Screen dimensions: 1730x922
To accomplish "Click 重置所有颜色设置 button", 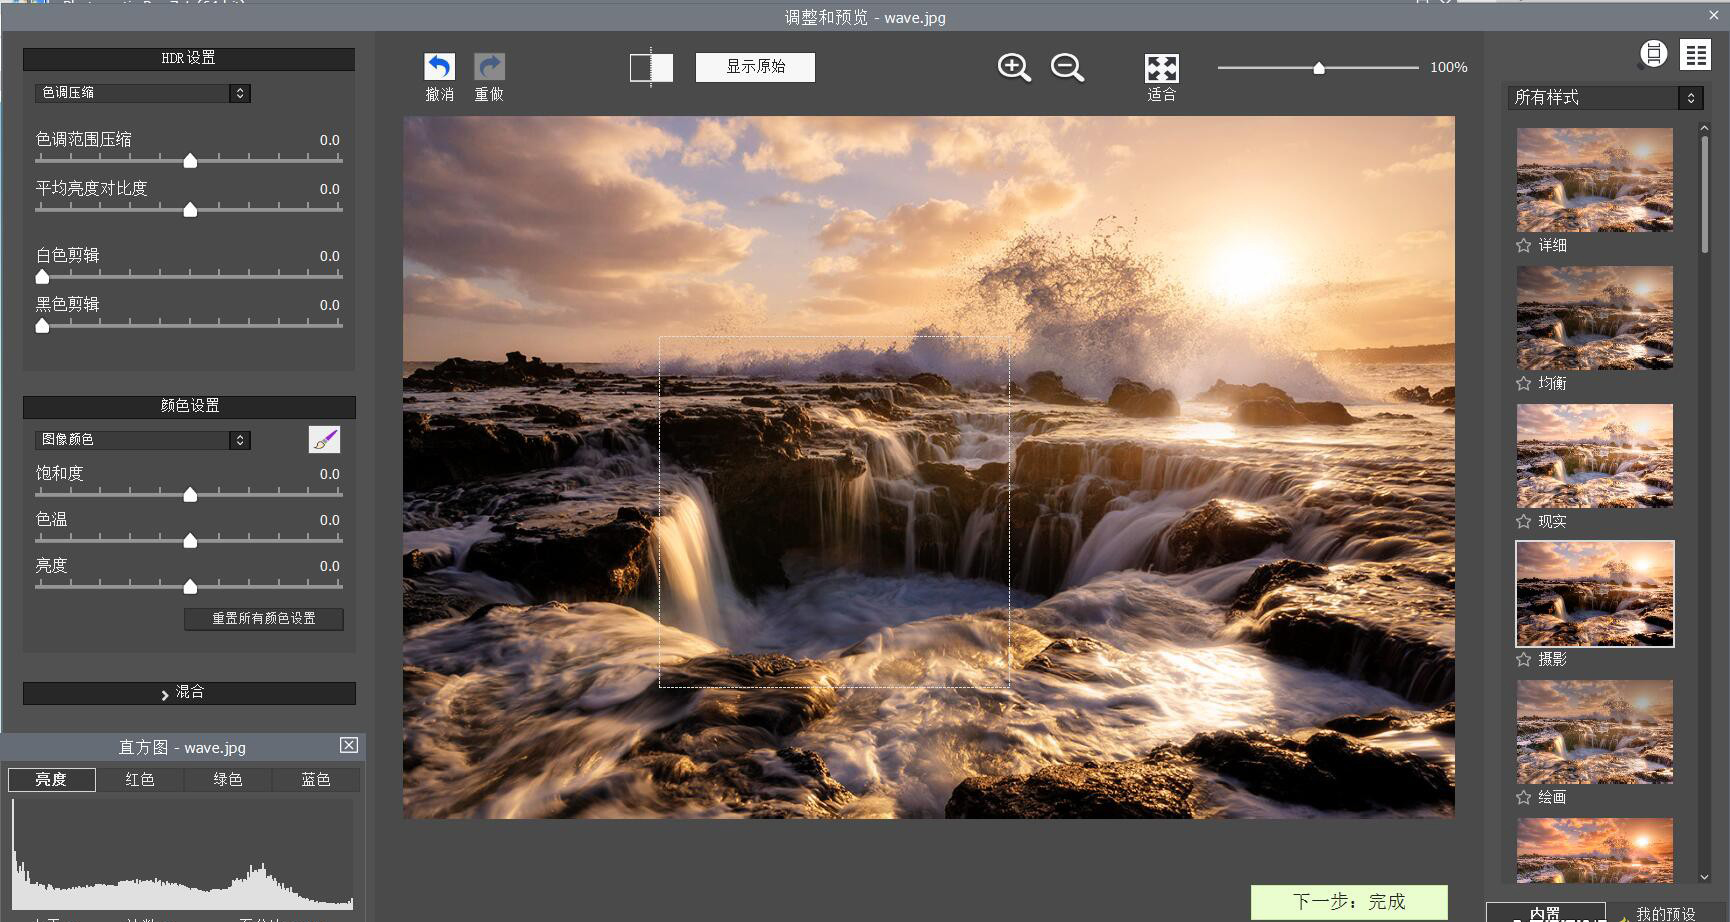I will click(x=263, y=619).
